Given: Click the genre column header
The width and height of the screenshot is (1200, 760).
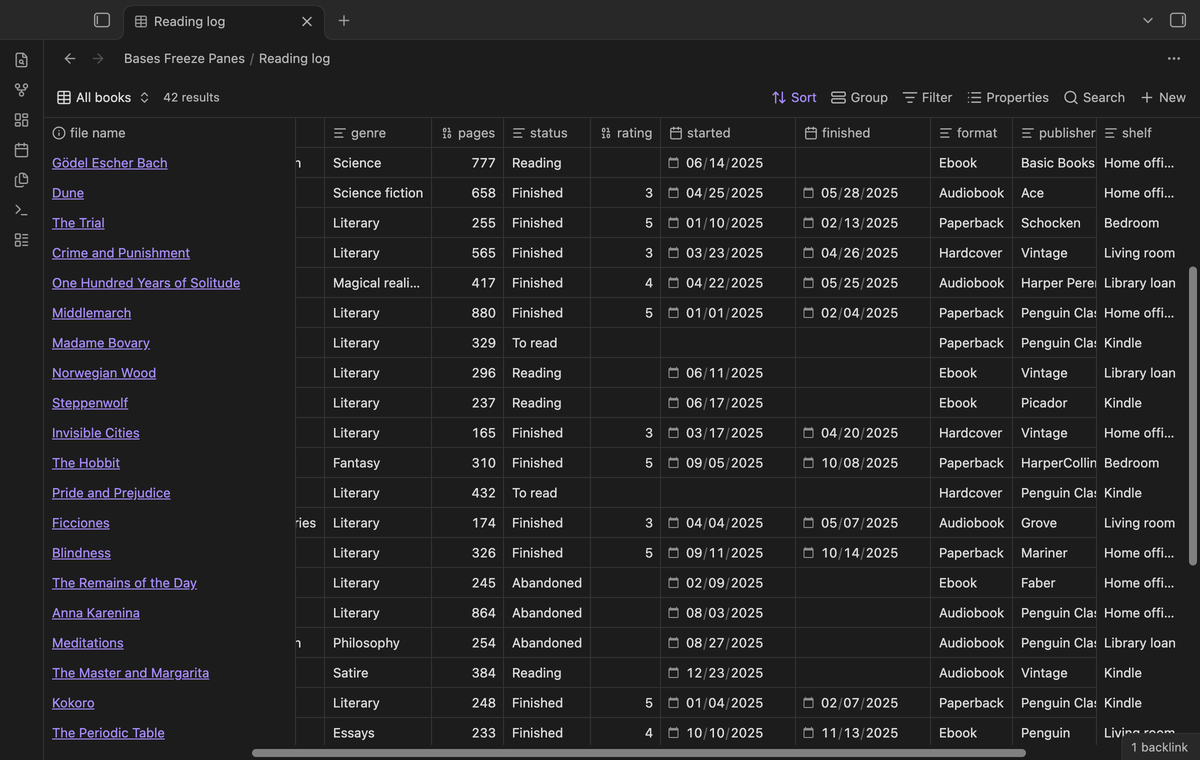Looking at the screenshot, I should point(378,133).
